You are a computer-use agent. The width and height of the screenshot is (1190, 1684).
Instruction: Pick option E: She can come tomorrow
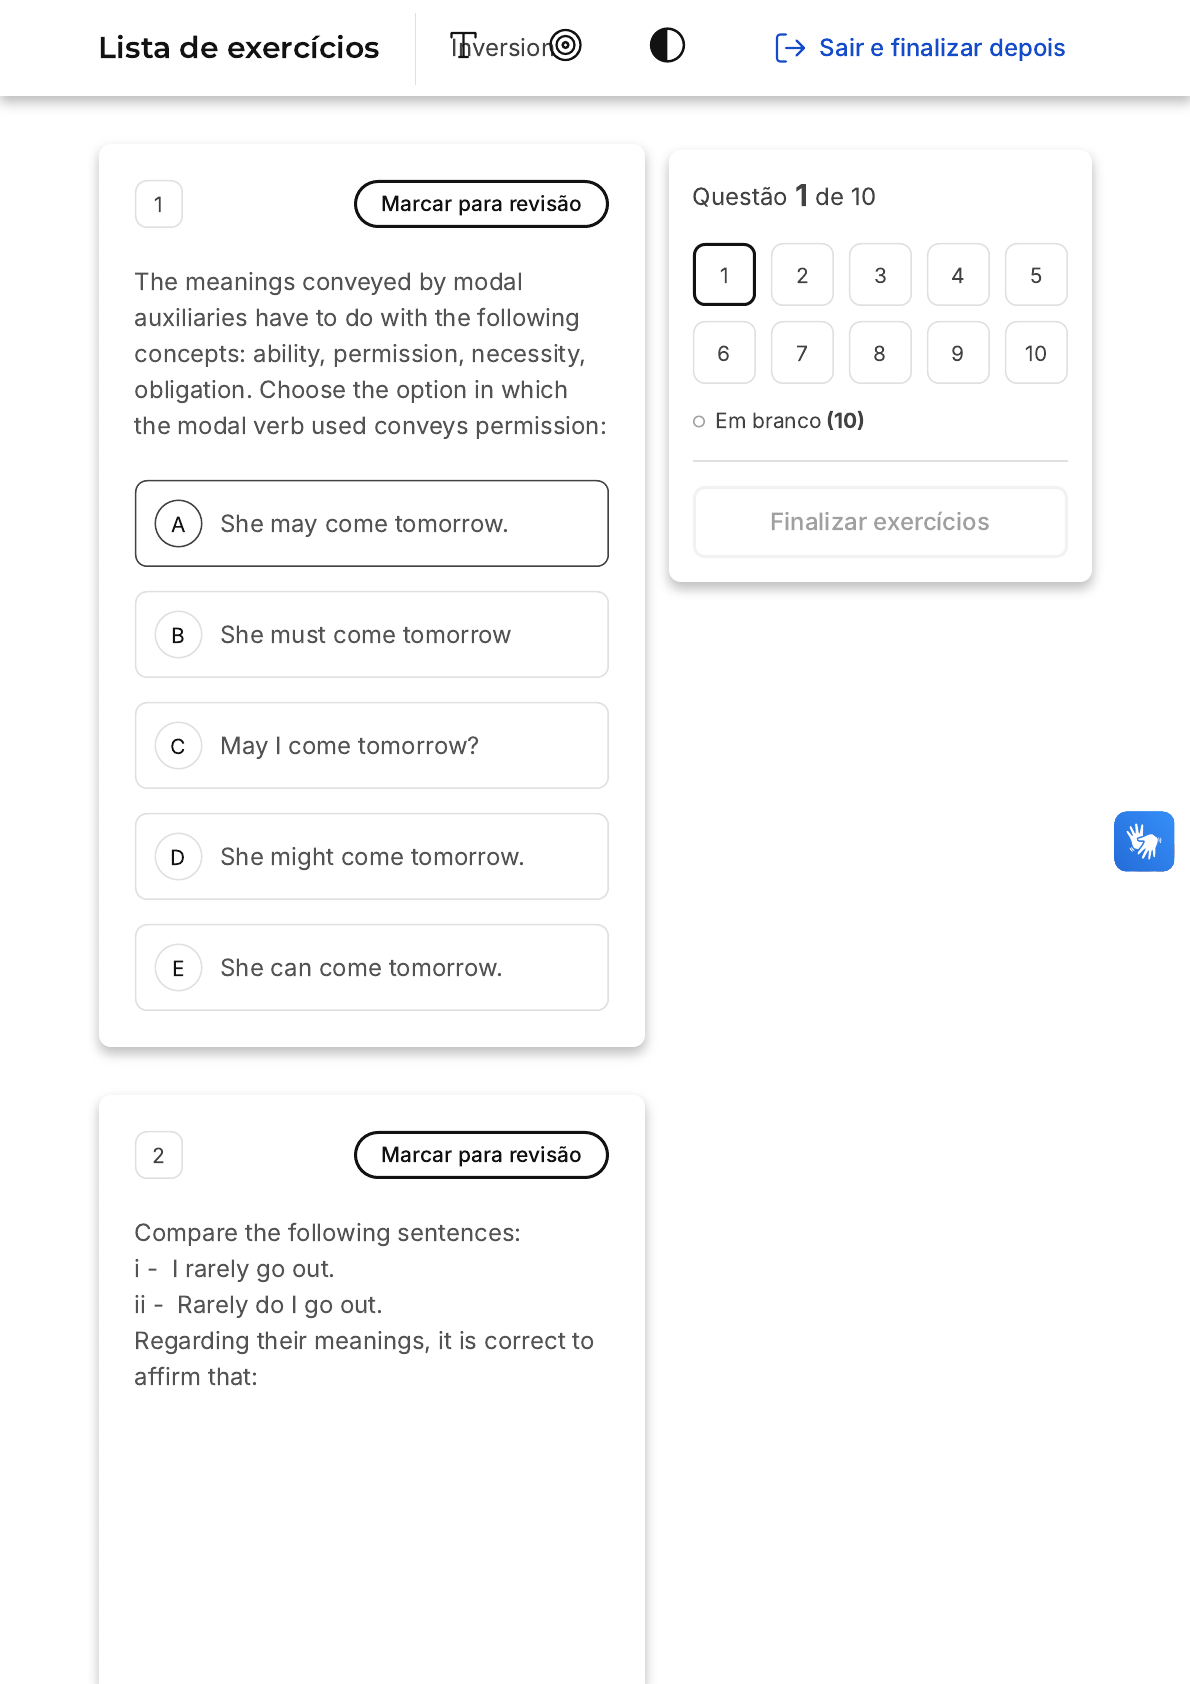coord(372,968)
